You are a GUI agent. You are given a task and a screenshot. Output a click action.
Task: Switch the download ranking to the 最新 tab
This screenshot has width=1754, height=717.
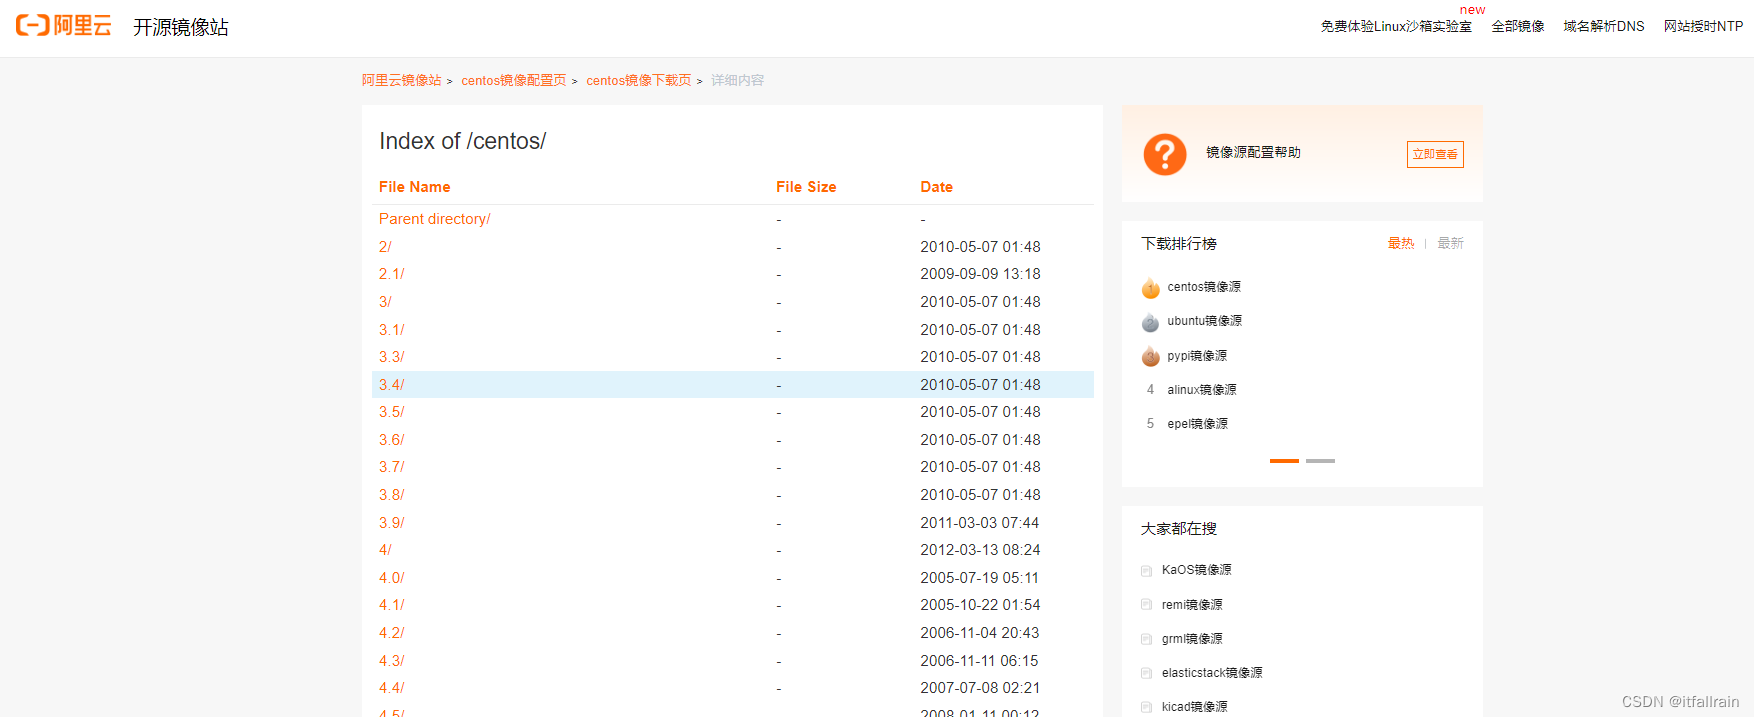tap(1450, 243)
